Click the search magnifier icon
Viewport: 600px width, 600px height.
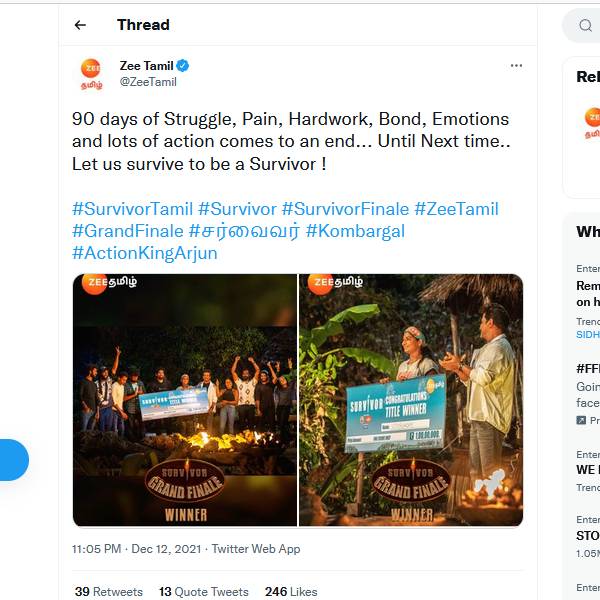coord(585,26)
